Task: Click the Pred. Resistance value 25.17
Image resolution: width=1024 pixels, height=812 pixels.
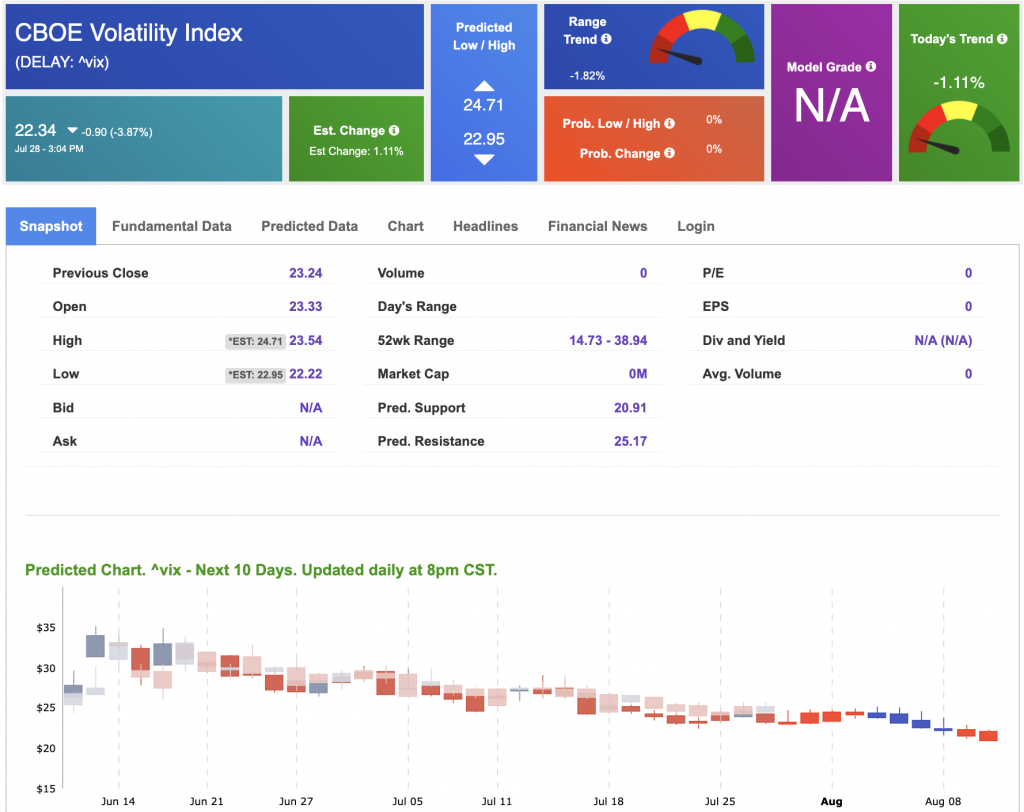Action: tap(630, 441)
